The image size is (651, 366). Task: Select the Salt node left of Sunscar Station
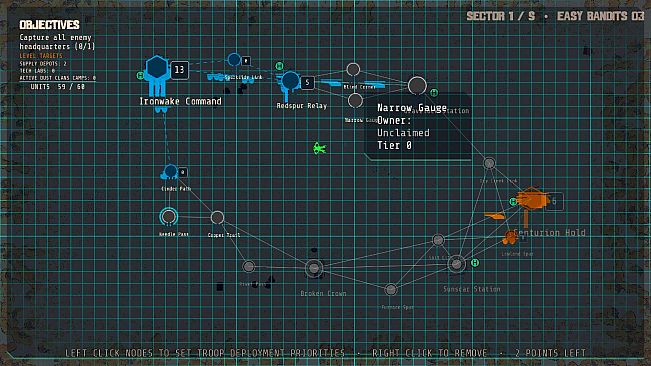tap(438, 240)
